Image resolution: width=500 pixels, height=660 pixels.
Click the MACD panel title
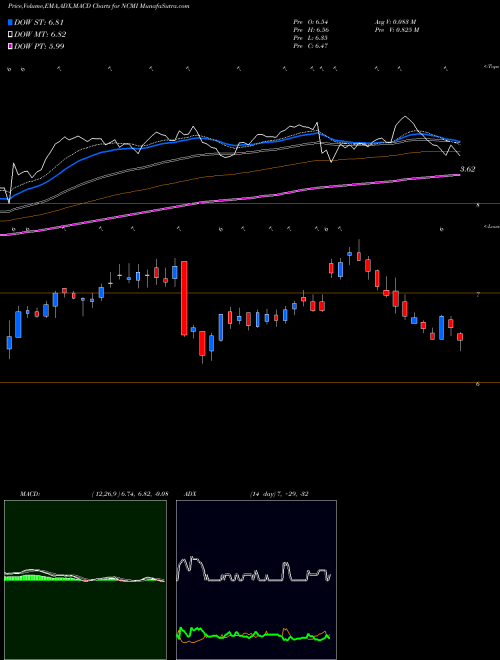[30, 494]
